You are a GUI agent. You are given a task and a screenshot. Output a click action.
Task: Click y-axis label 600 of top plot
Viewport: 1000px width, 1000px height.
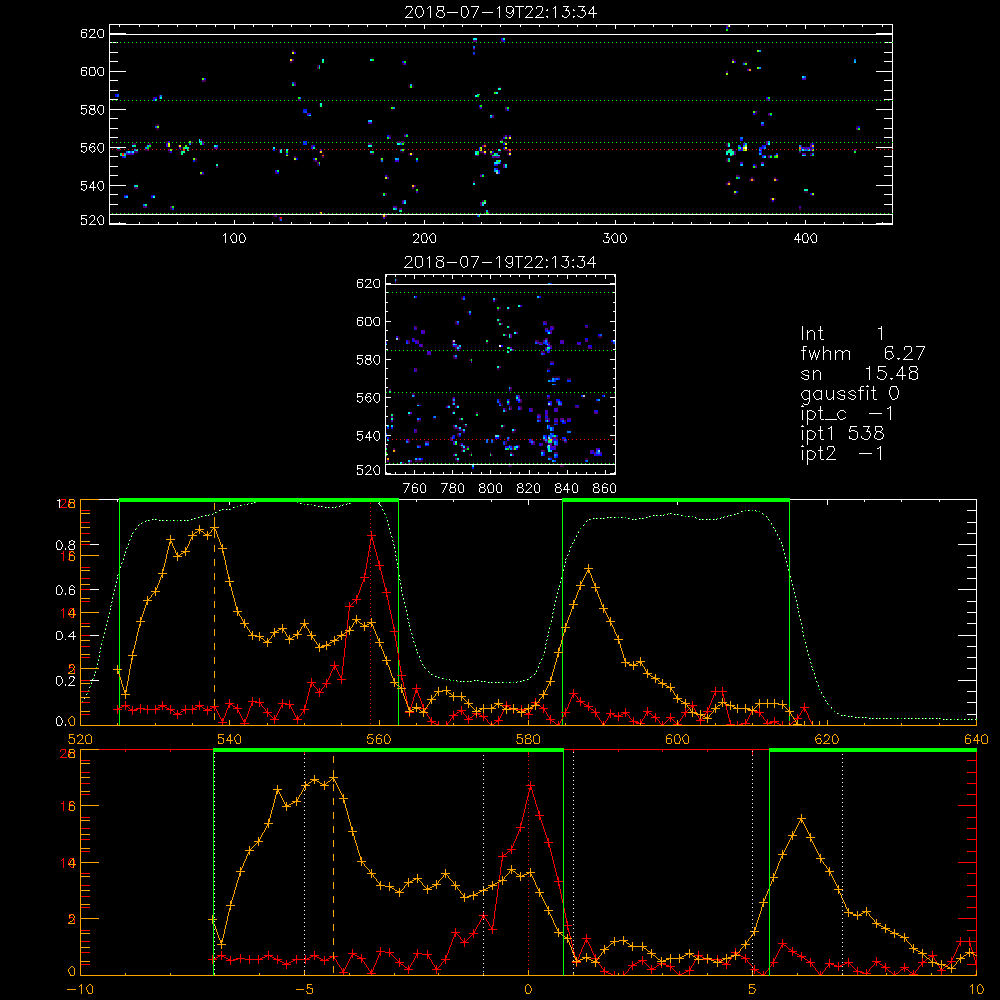[x=92, y=71]
